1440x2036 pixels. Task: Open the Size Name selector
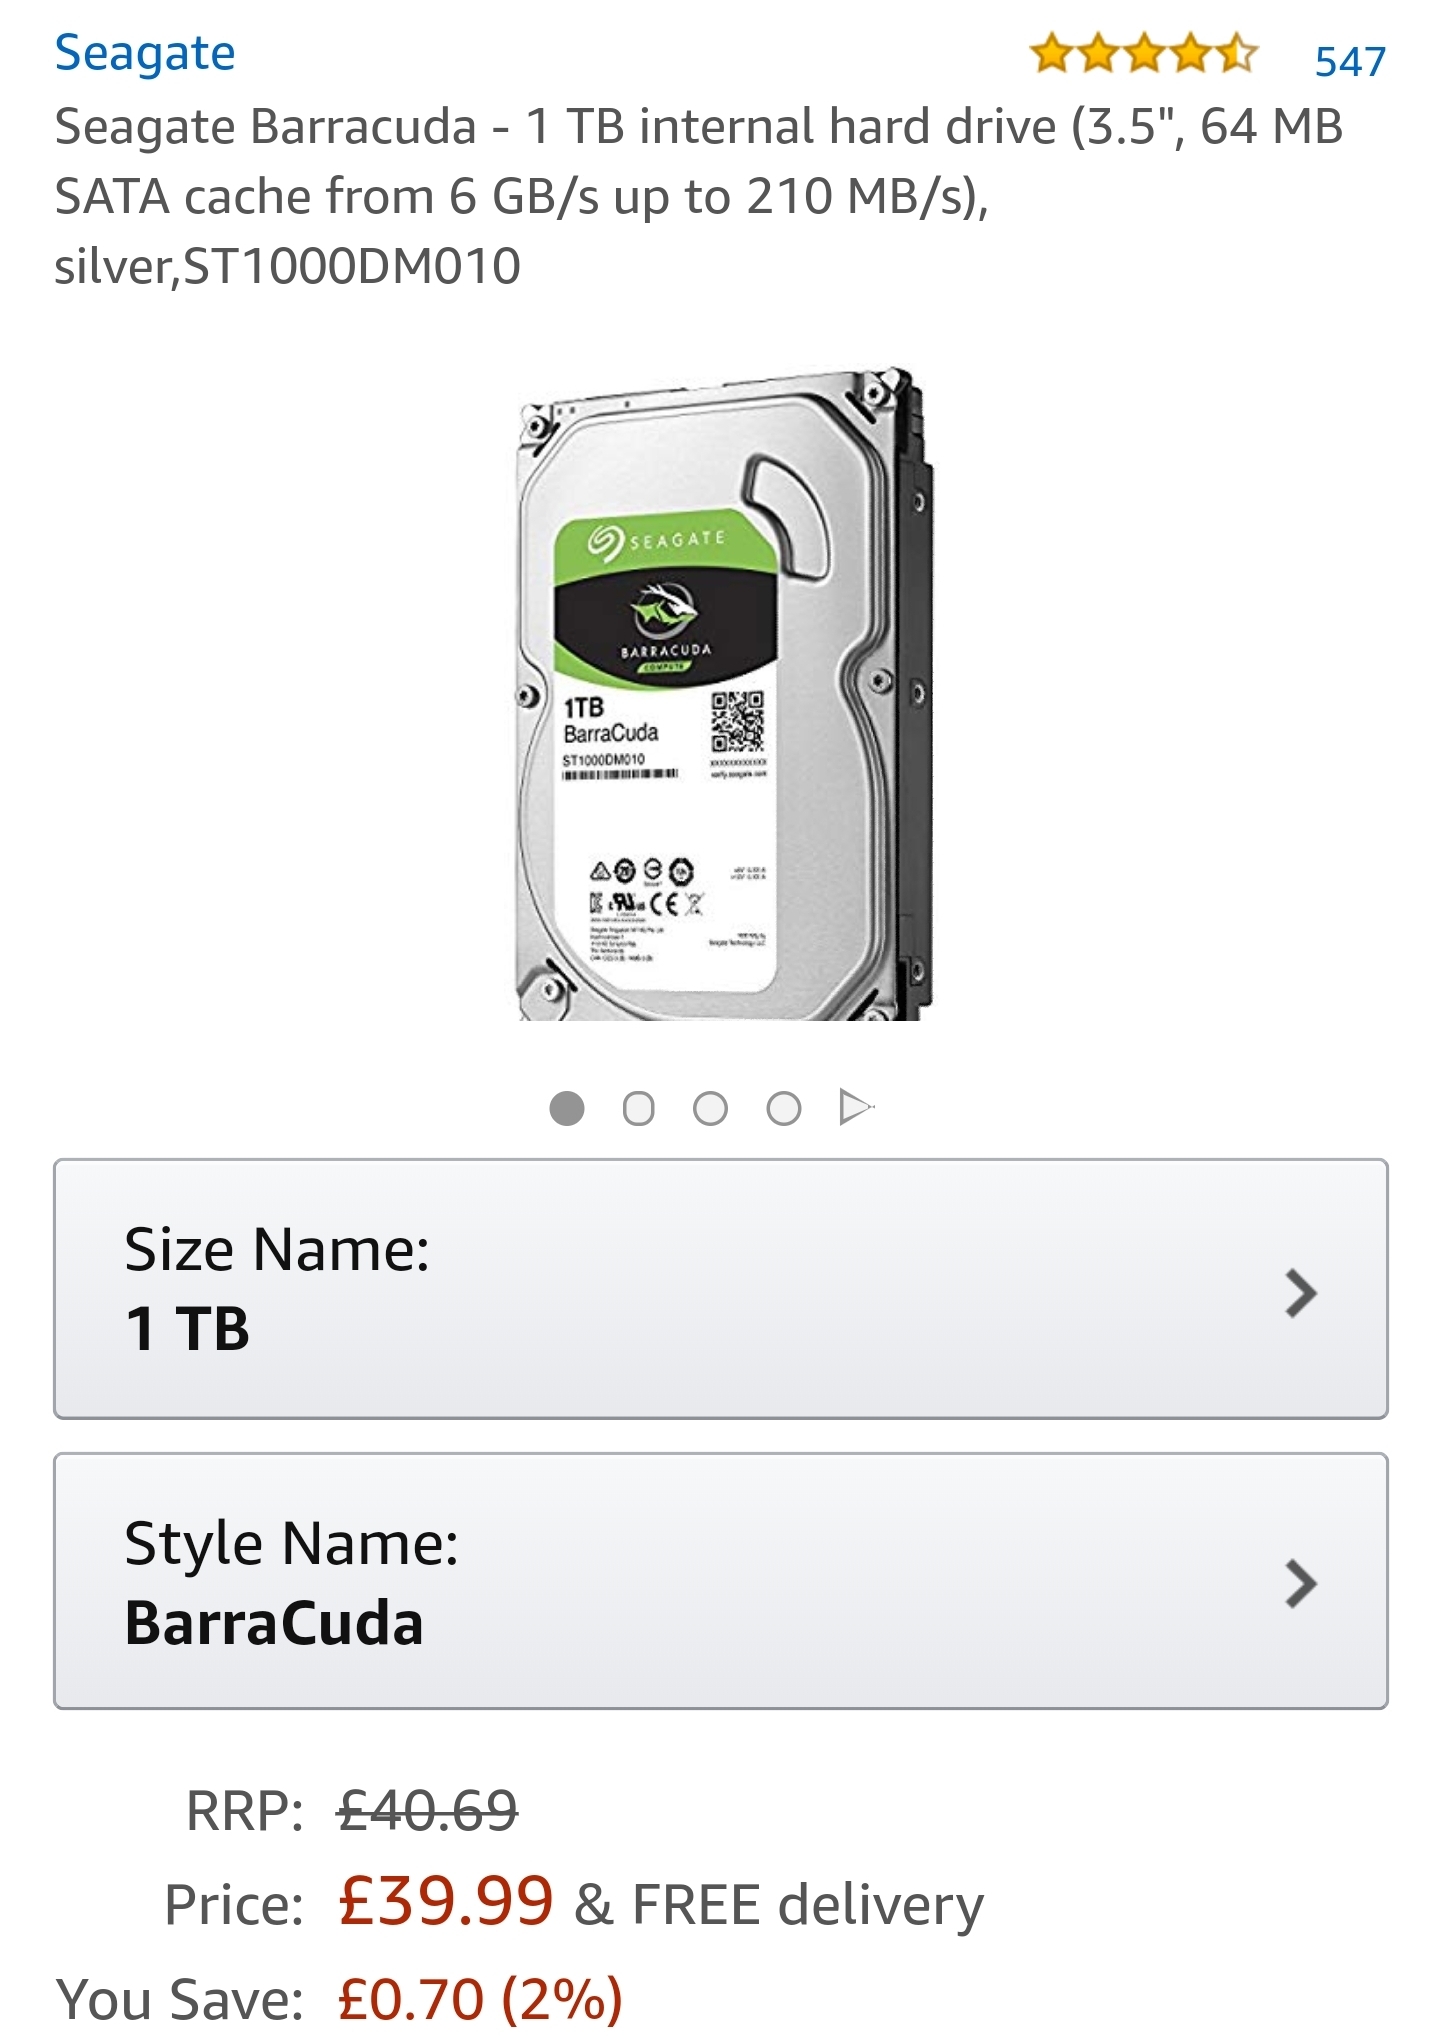click(x=720, y=1288)
